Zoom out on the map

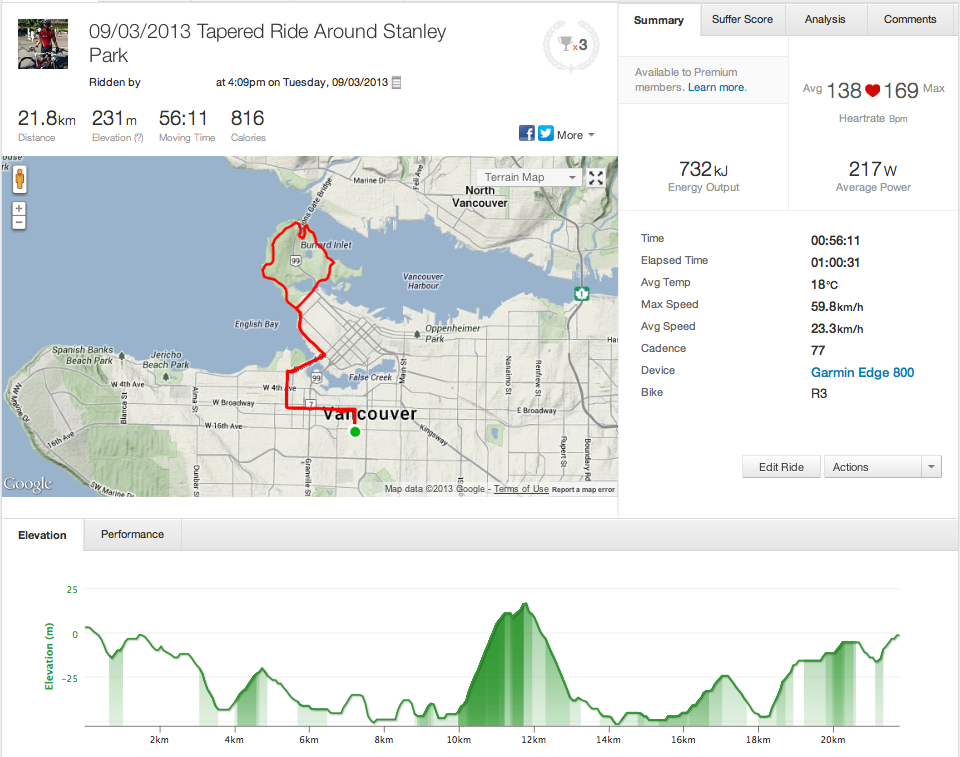tap(19, 222)
